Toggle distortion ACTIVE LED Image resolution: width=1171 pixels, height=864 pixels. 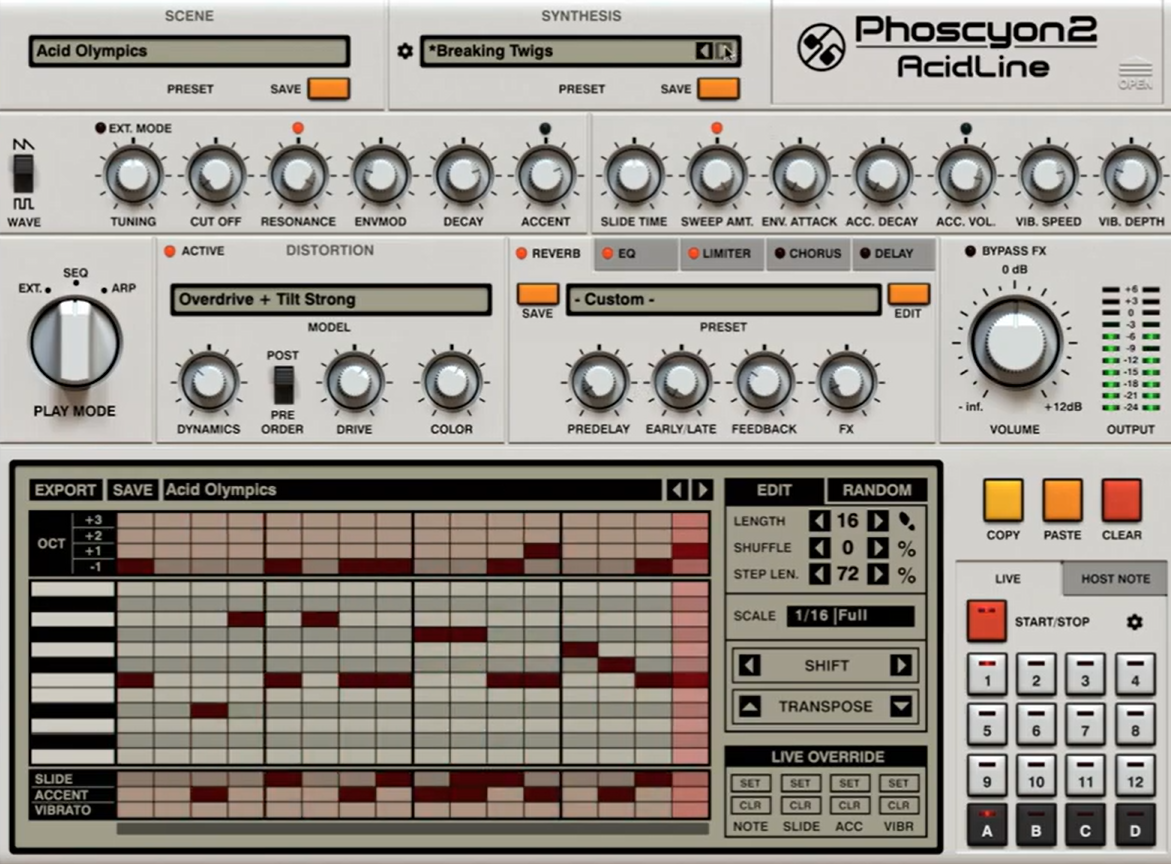point(170,251)
